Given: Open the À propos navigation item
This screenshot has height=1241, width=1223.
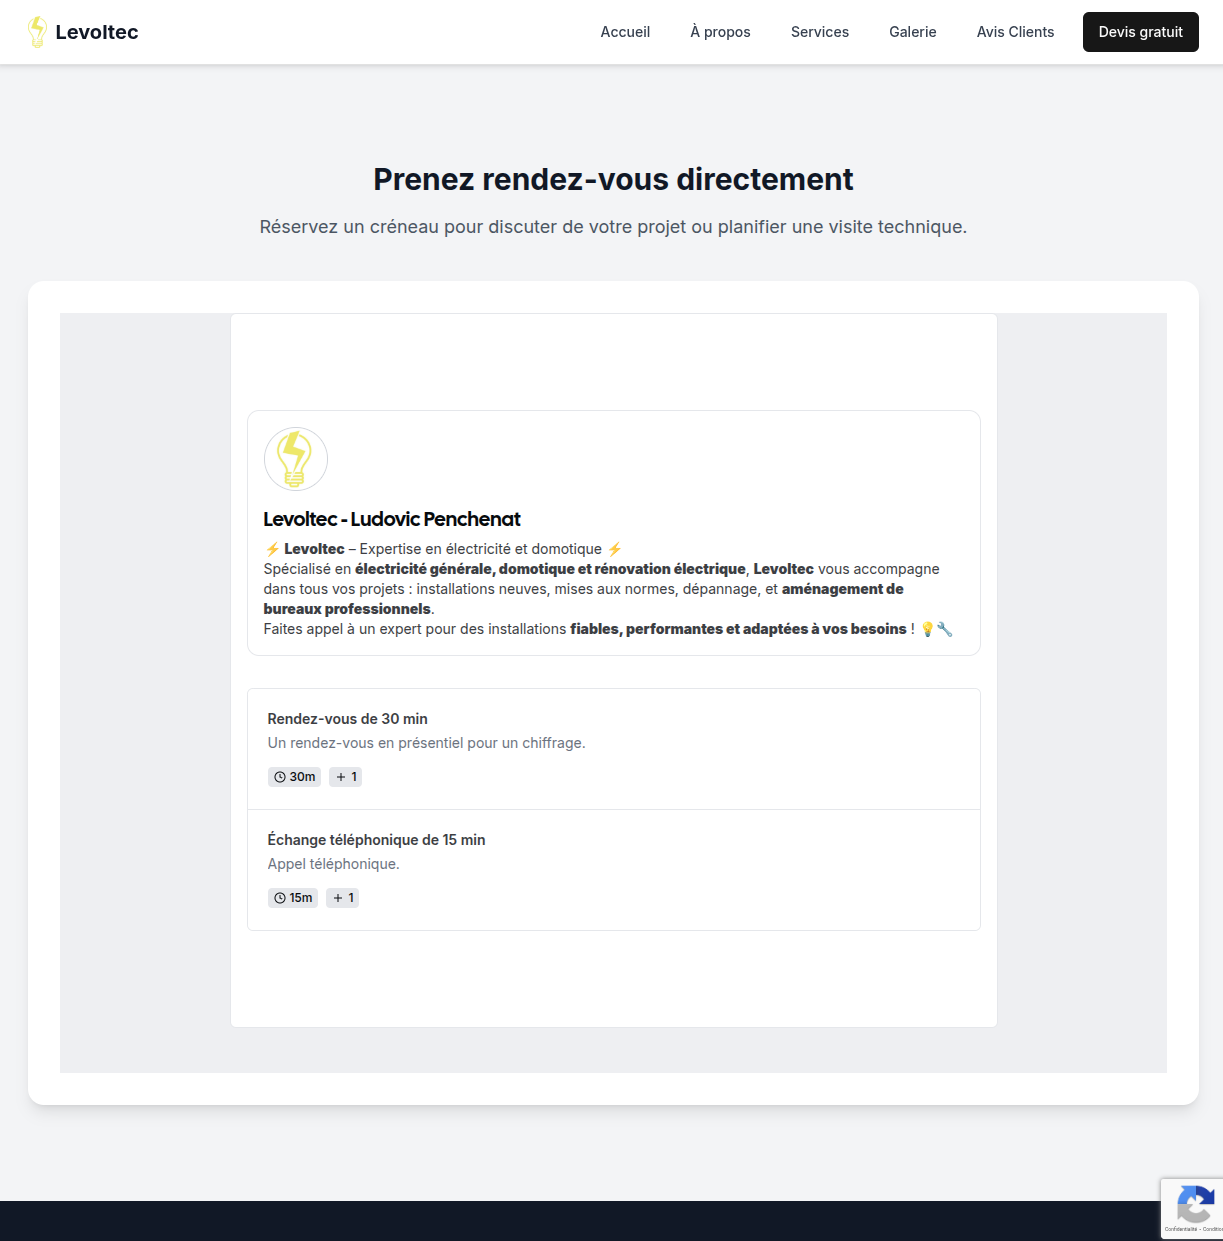Looking at the screenshot, I should (x=719, y=31).
